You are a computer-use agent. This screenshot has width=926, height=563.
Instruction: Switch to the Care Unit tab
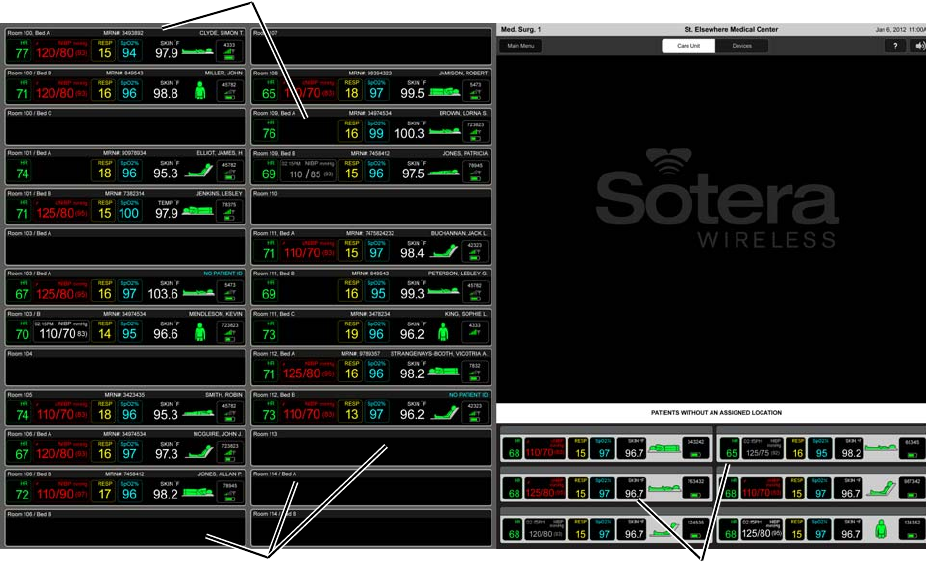(x=688, y=46)
